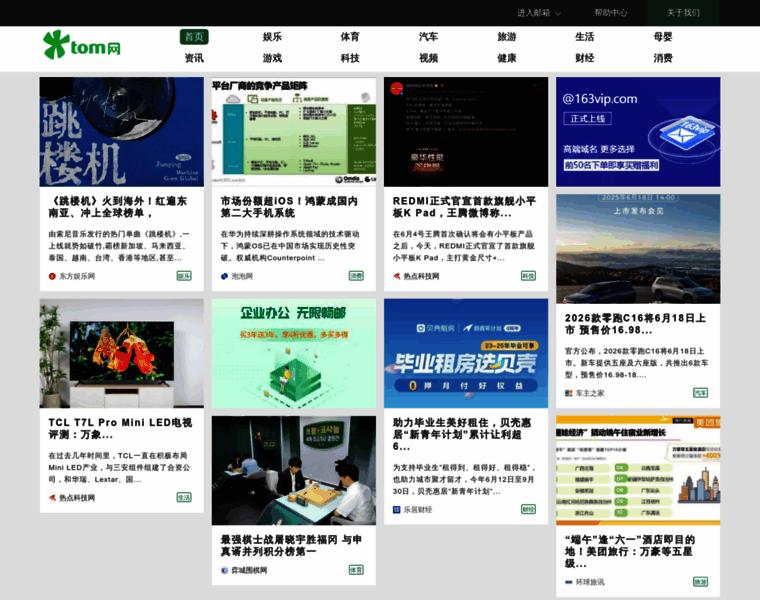Open the 毕业租房选贝壳 banner thumbnail
760x600 pixels.
tap(466, 353)
